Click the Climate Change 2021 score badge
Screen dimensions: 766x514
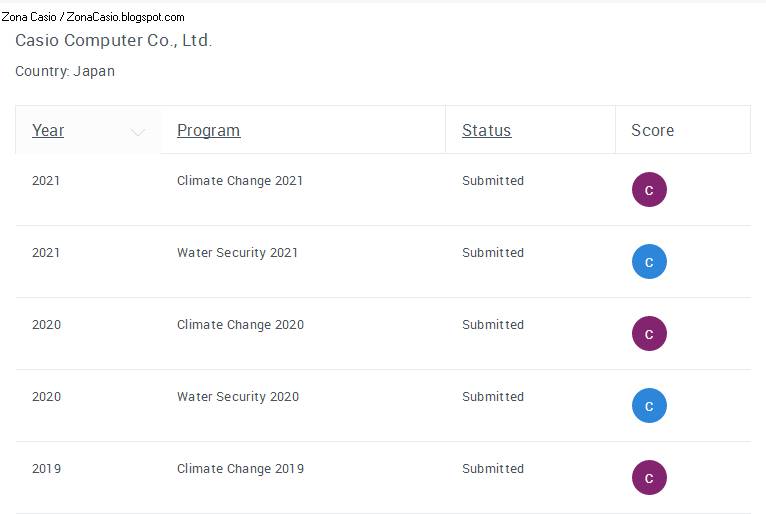click(649, 190)
